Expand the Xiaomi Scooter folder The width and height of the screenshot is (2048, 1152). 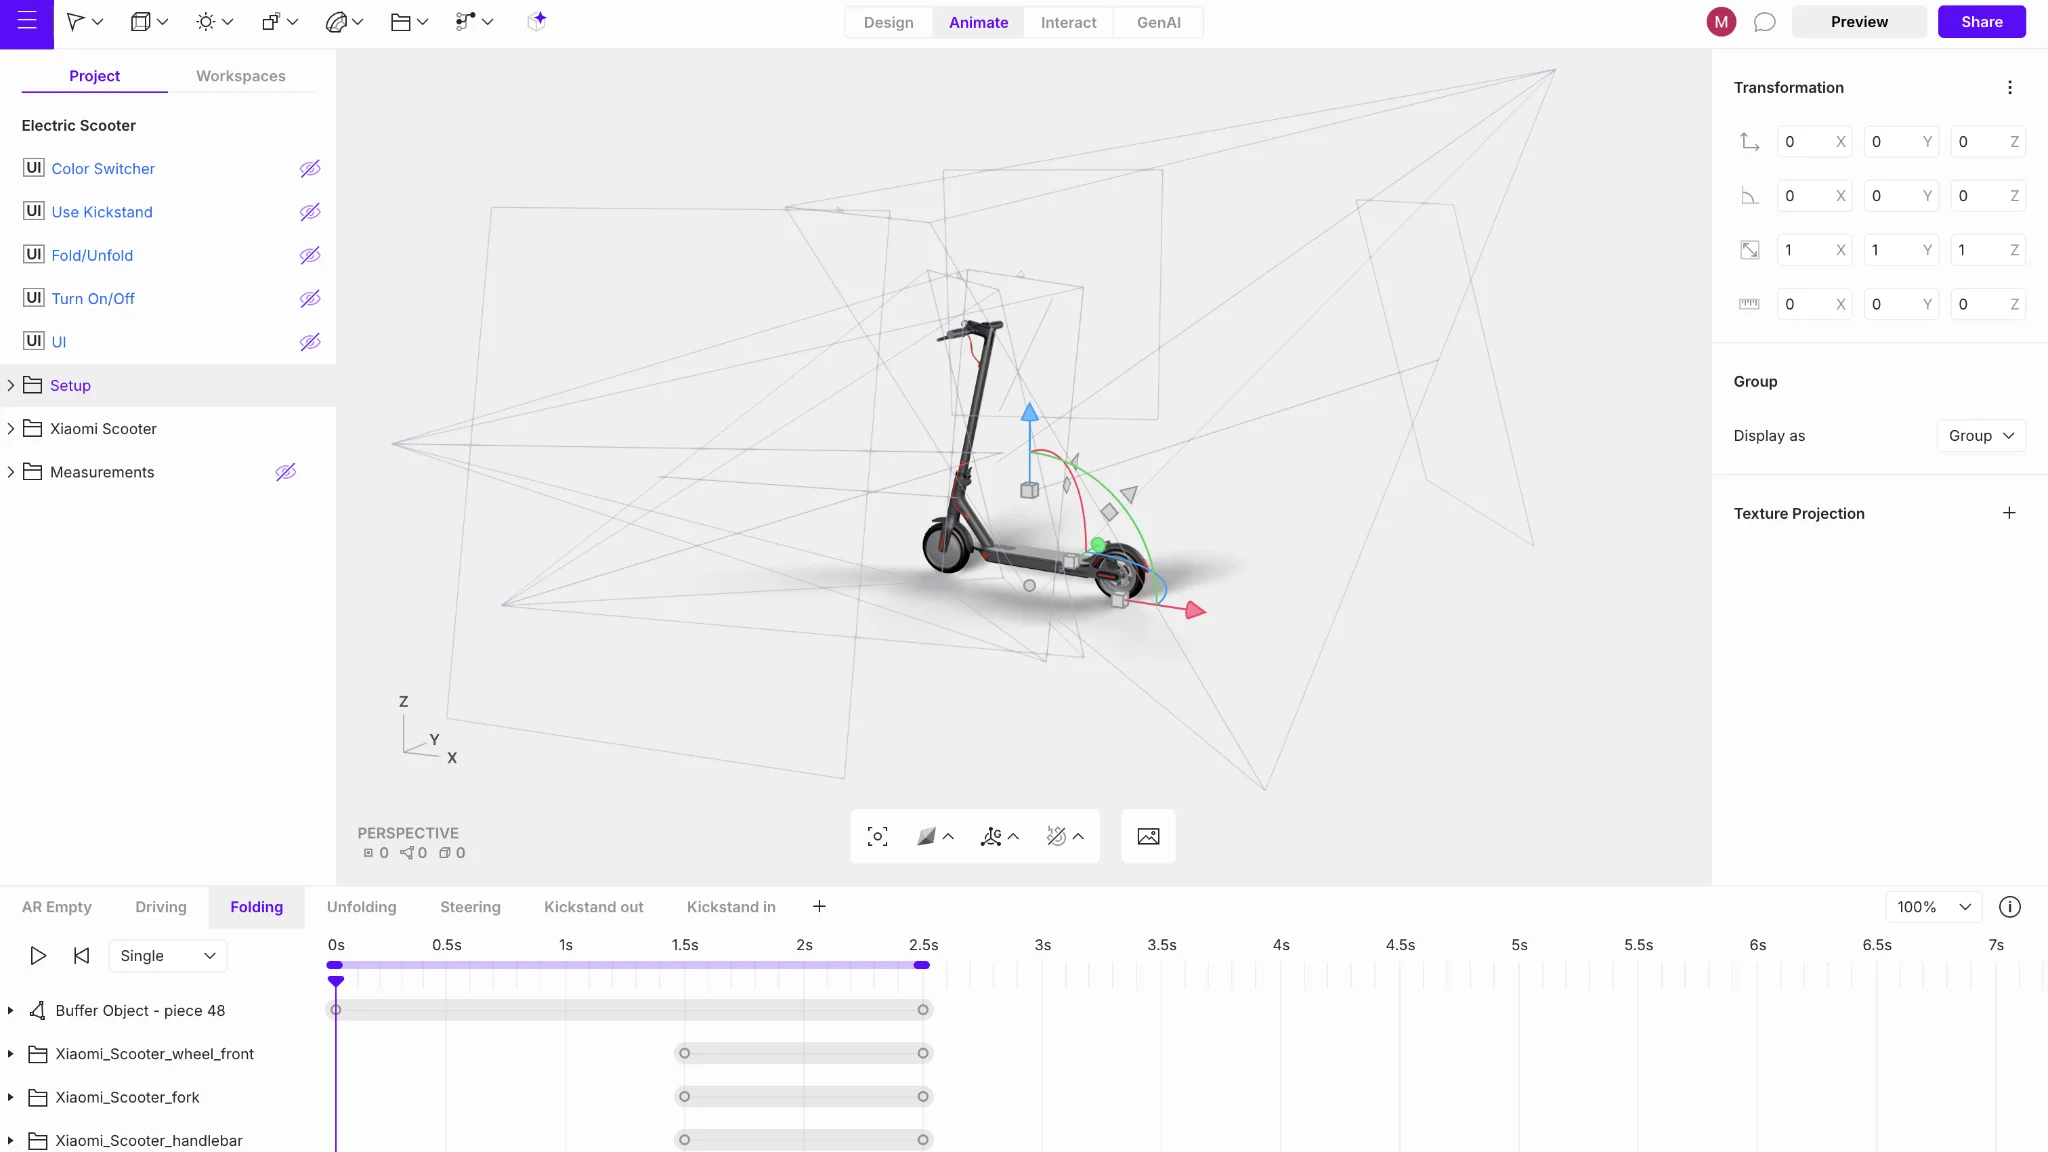pos(11,428)
